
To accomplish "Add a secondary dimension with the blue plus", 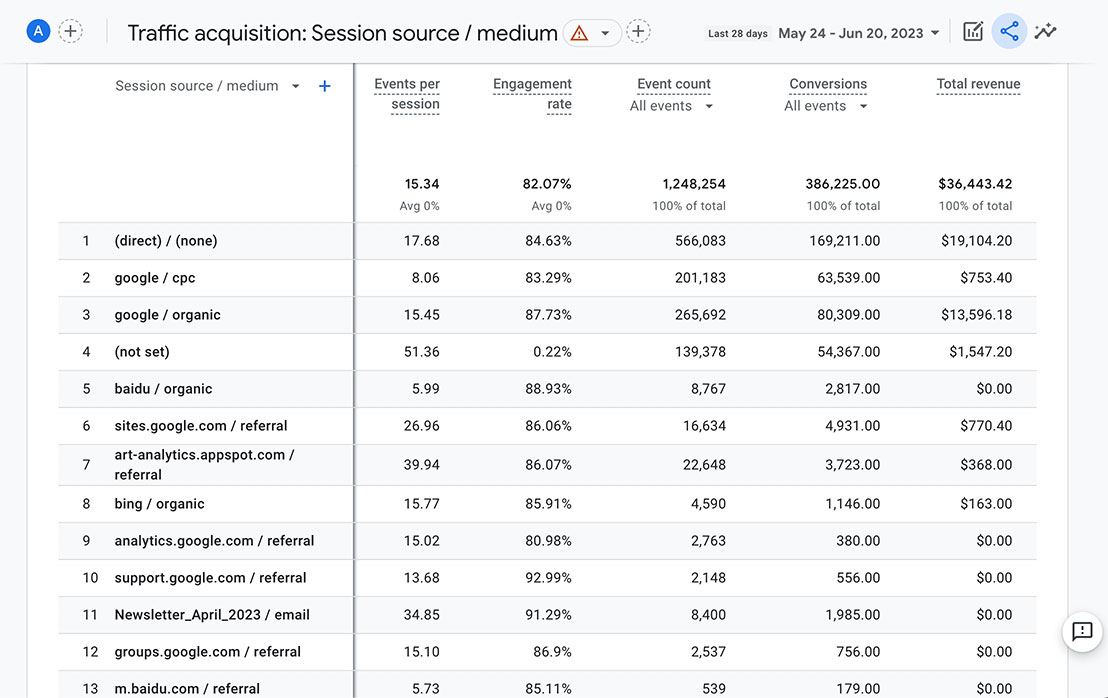I will pyautogui.click(x=324, y=86).
